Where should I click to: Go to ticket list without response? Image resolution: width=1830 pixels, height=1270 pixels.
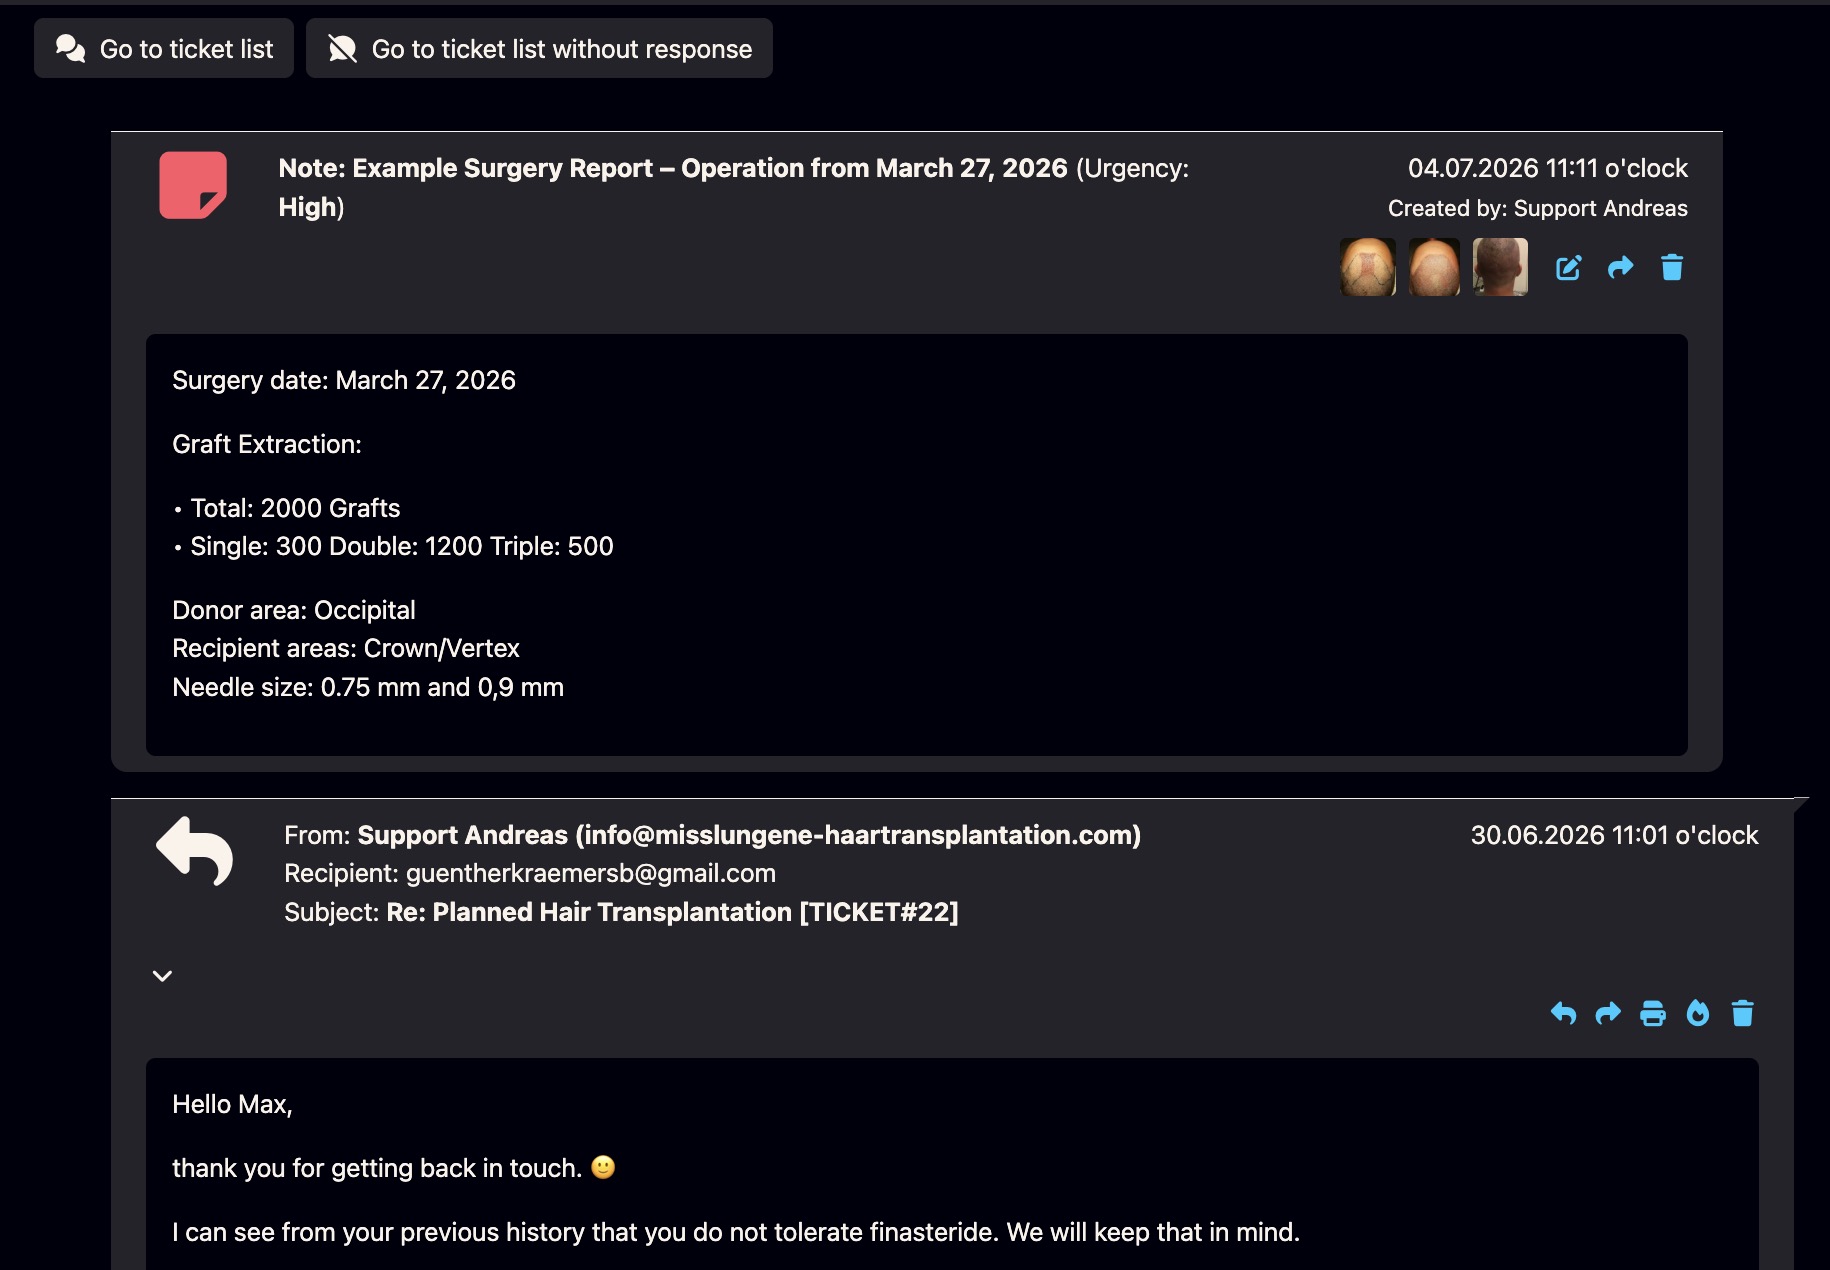[x=539, y=49]
